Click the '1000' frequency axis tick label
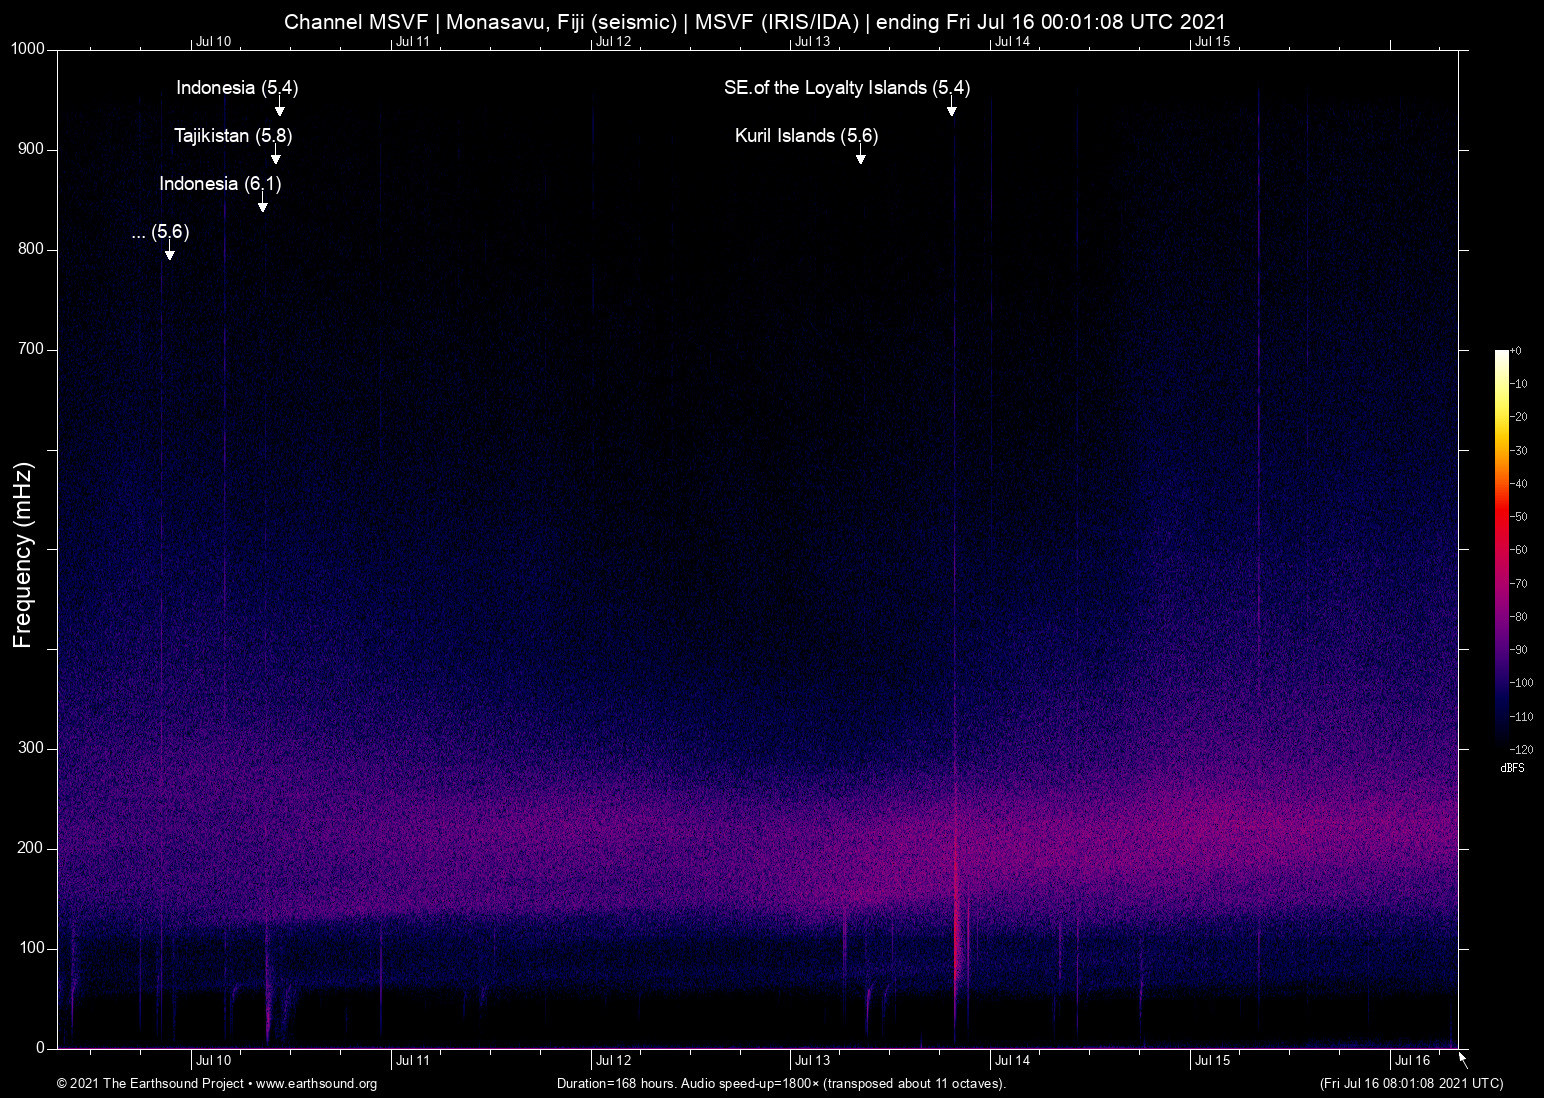This screenshot has width=1544, height=1098. (x=28, y=50)
